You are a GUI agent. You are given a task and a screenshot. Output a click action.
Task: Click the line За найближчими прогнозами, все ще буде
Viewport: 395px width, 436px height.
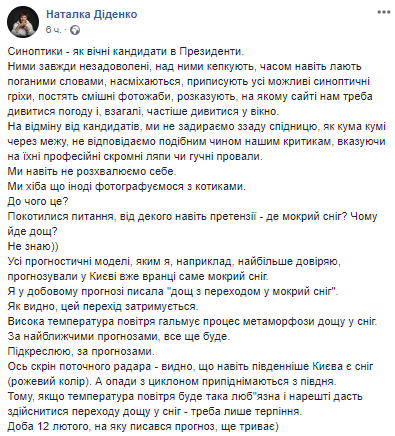tap(119, 337)
